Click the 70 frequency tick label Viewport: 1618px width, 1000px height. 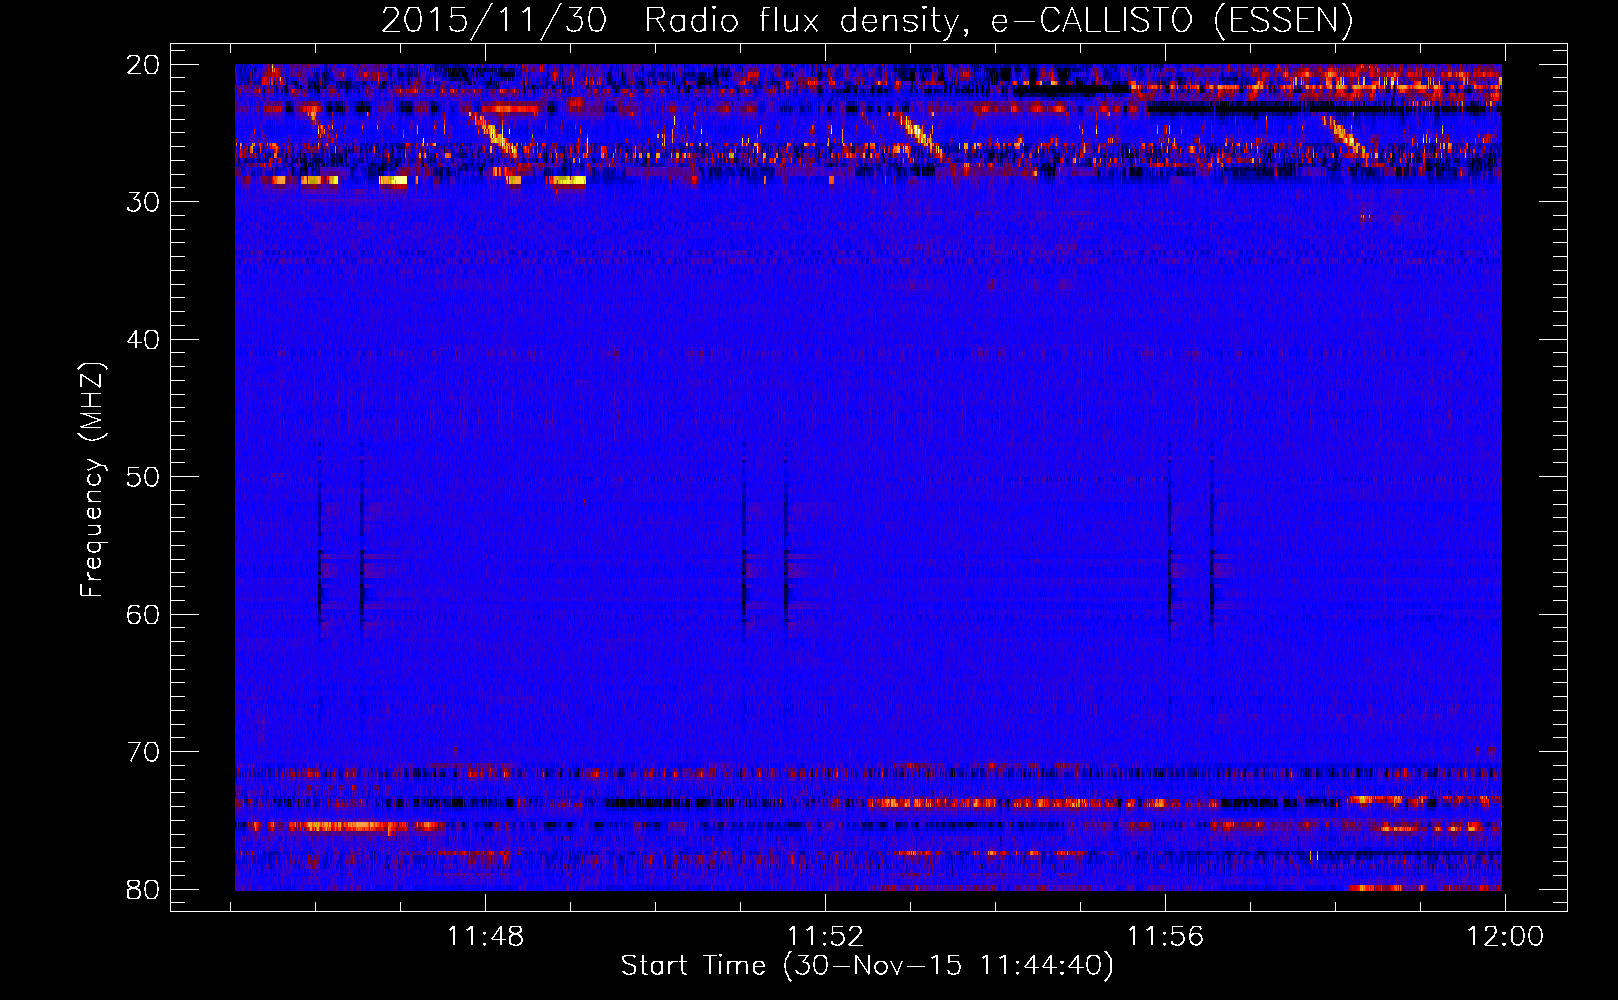pos(144,752)
